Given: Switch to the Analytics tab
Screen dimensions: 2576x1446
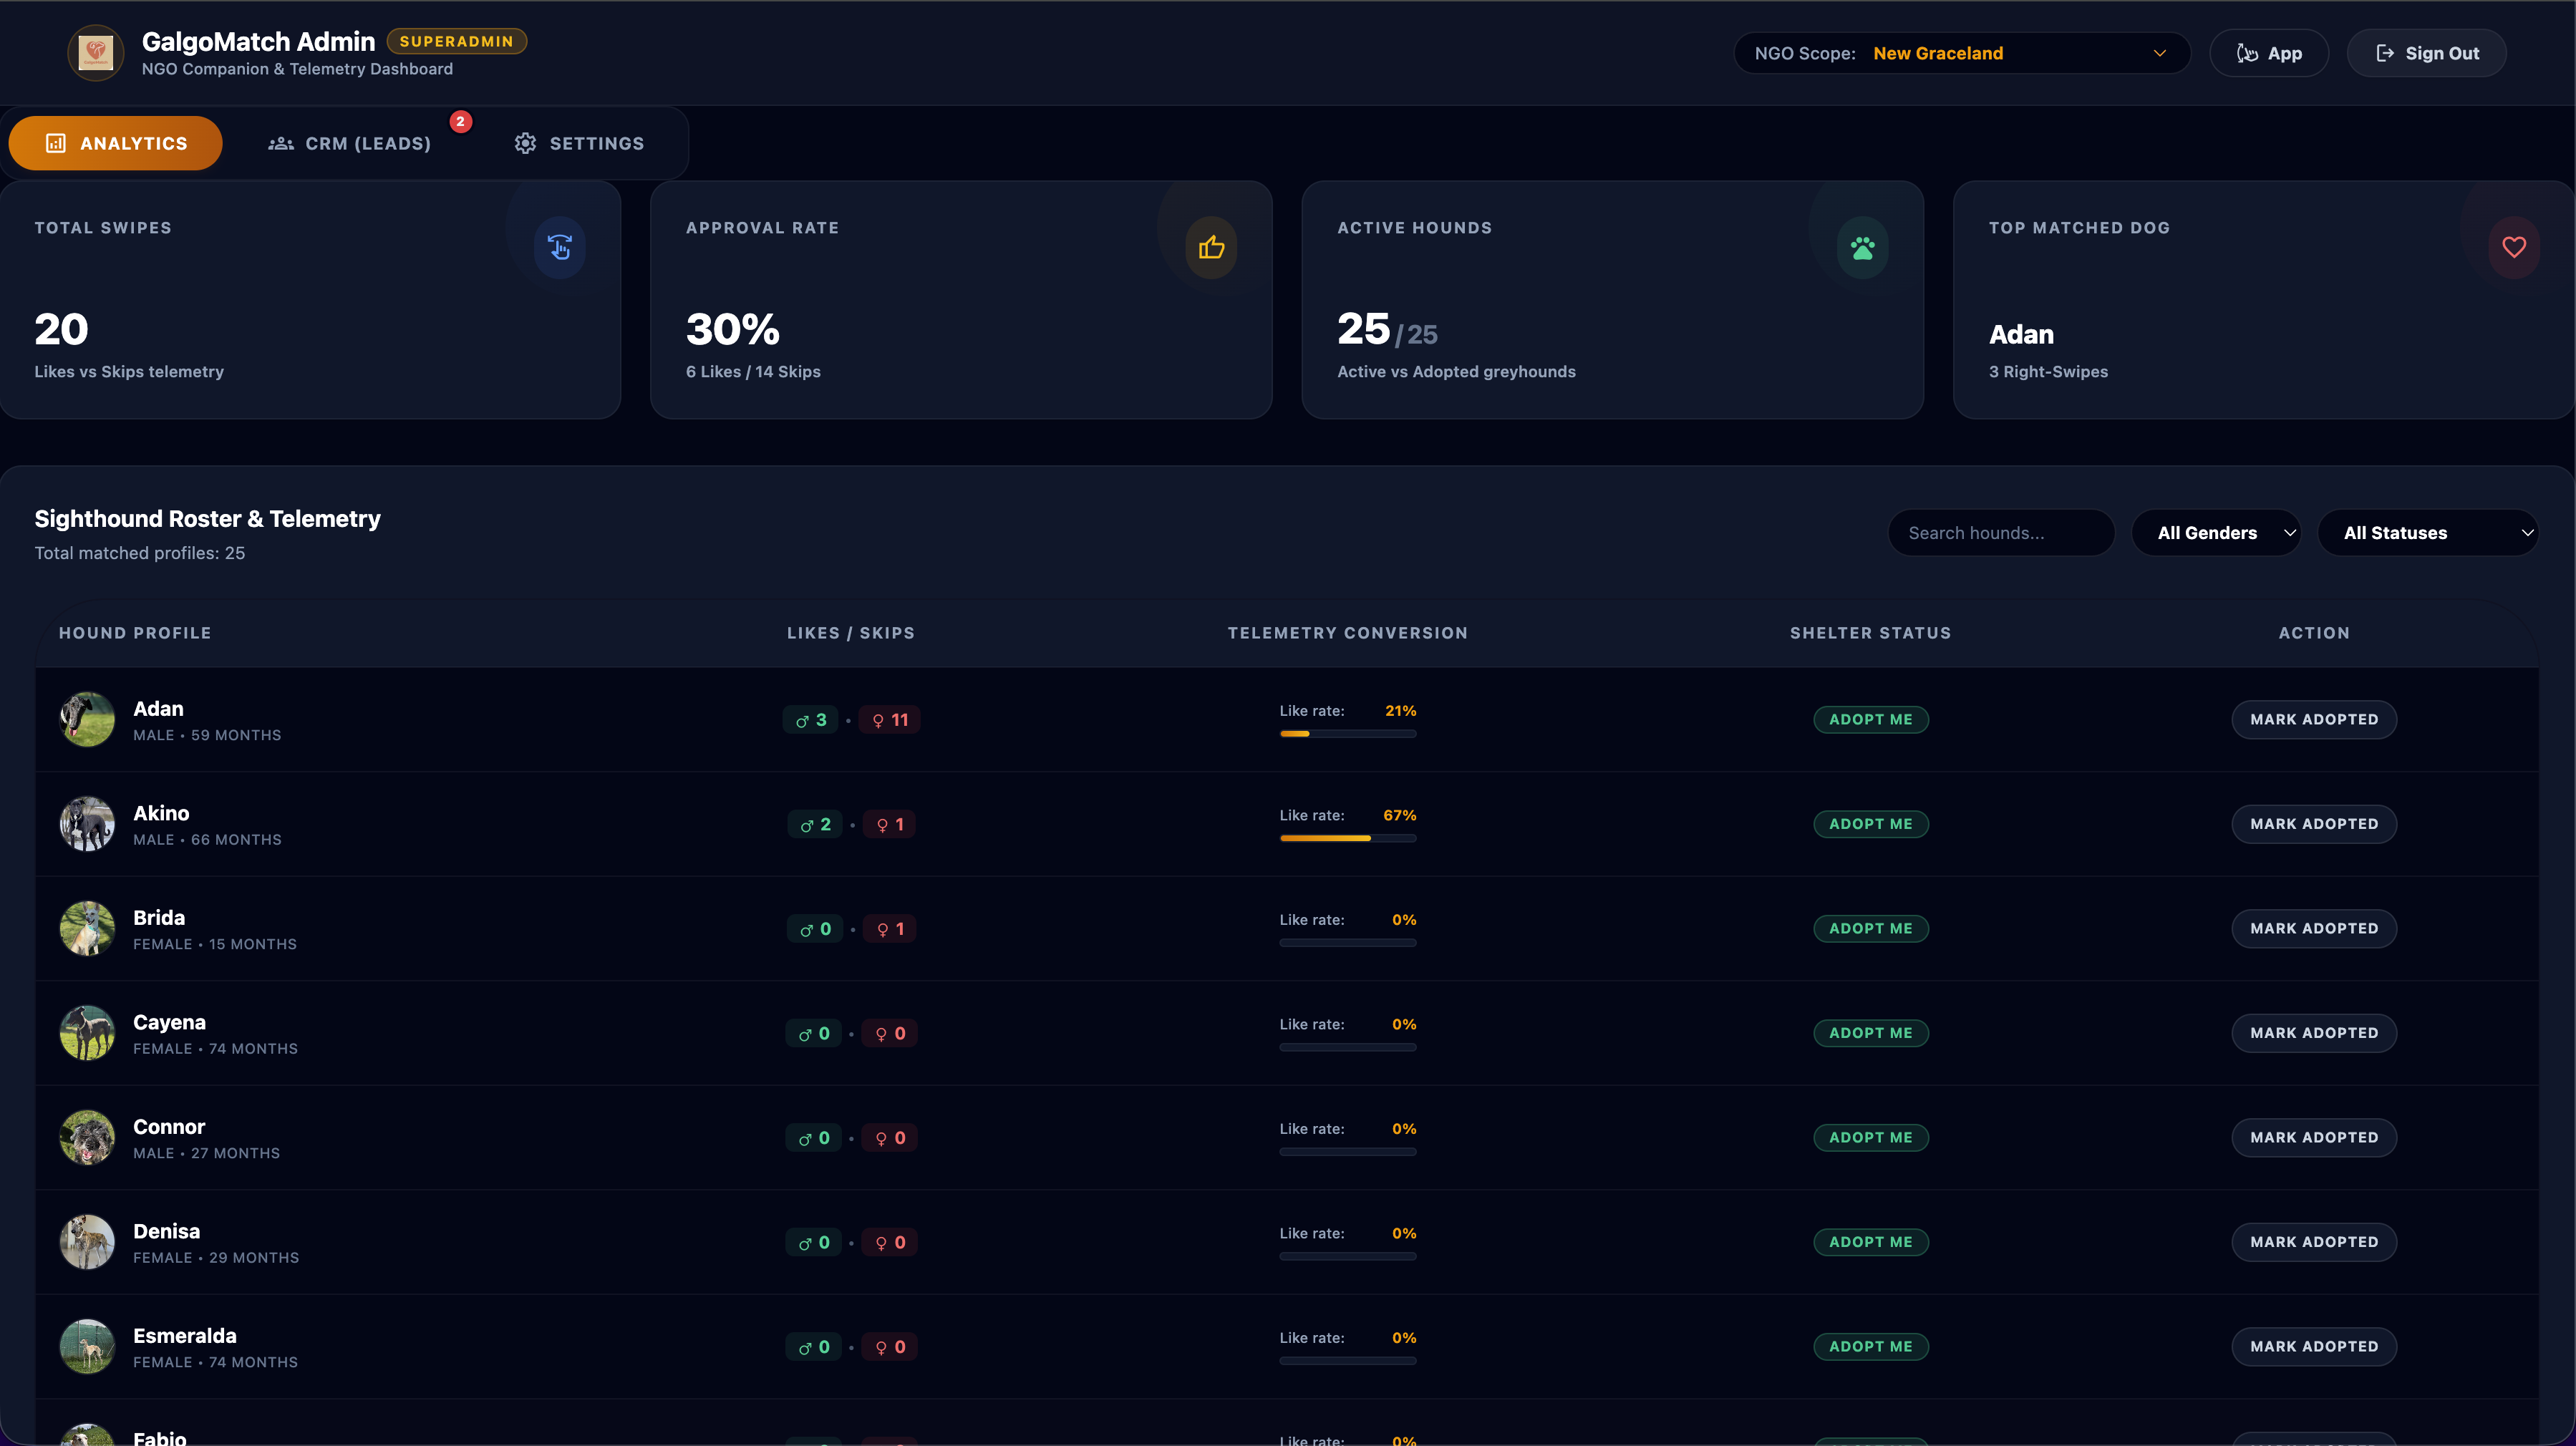Looking at the screenshot, I should coord(116,143).
